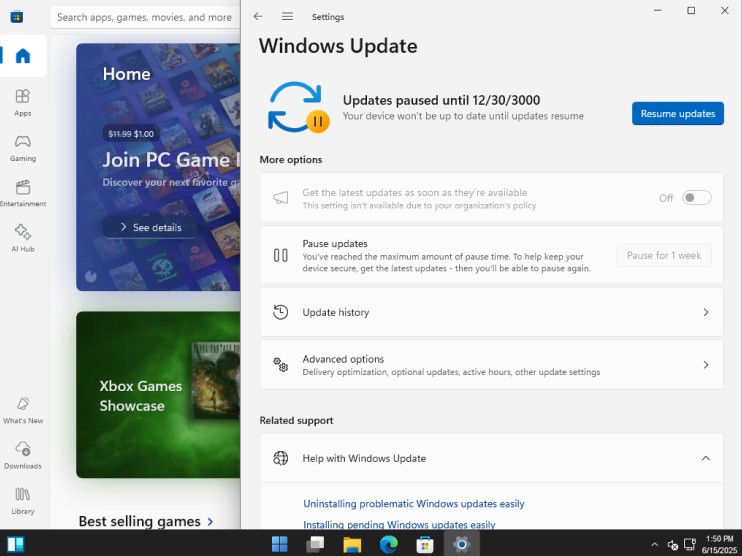Click the 'Related support' heading
The height and width of the screenshot is (556, 742).
coord(296,420)
